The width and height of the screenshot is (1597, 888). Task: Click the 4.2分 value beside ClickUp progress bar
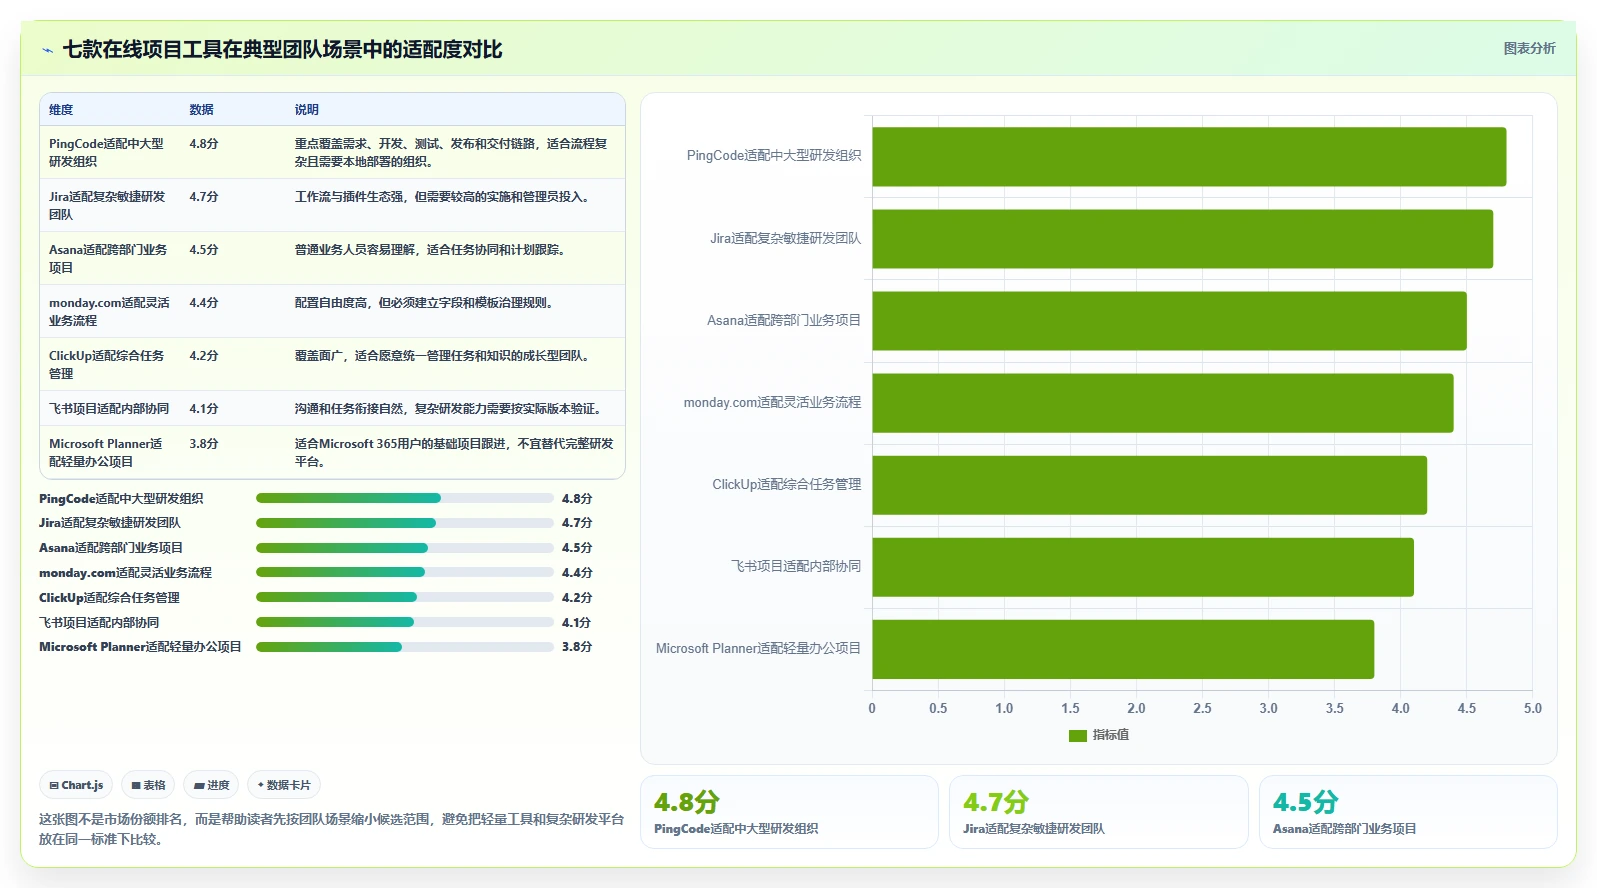coord(577,597)
